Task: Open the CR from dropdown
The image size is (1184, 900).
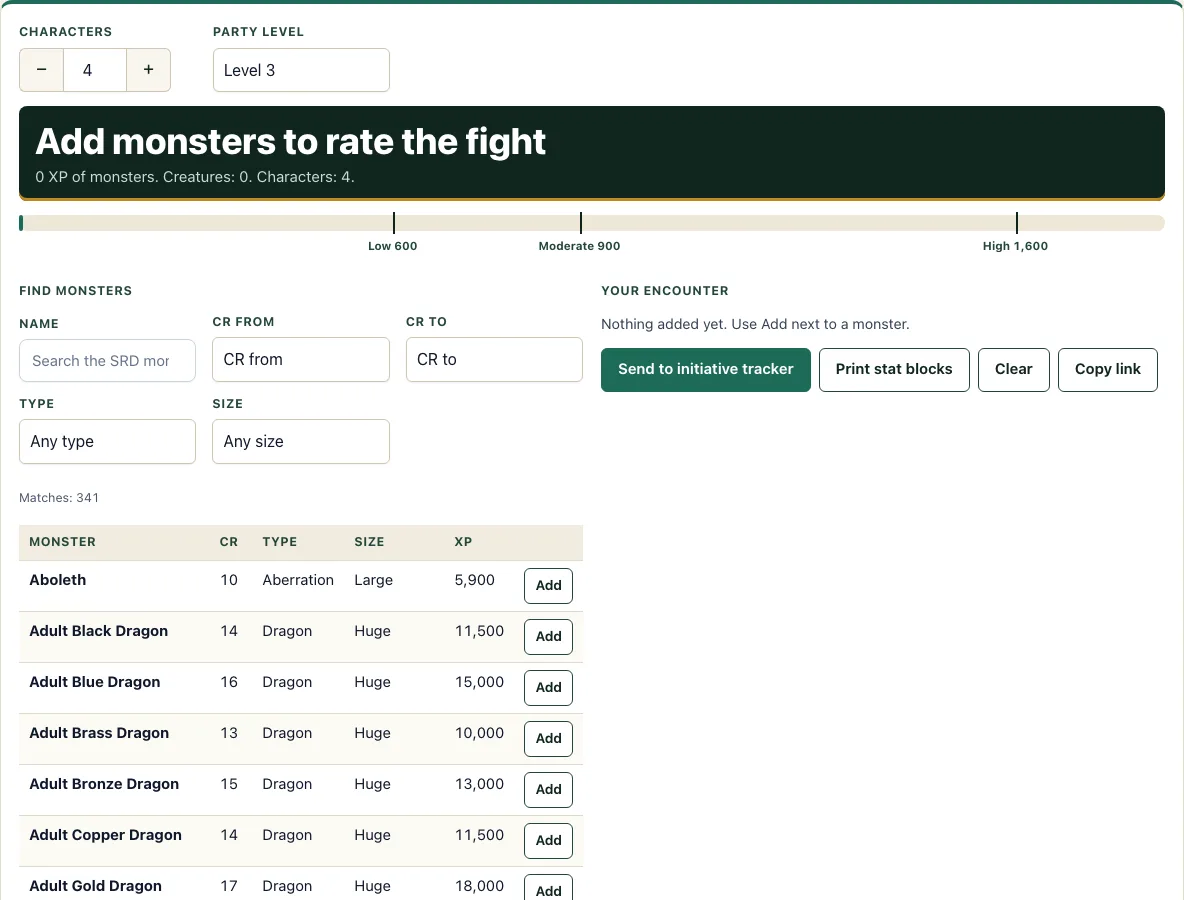Action: (301, 359)
